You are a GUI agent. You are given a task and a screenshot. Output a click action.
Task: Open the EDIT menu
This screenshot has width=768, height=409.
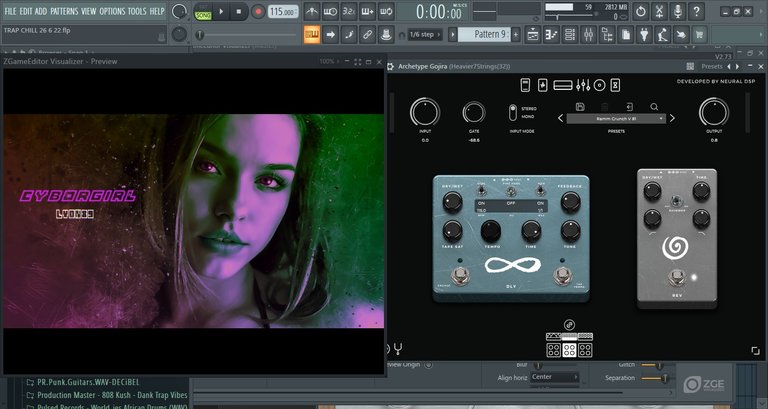(x=25, y=11)
